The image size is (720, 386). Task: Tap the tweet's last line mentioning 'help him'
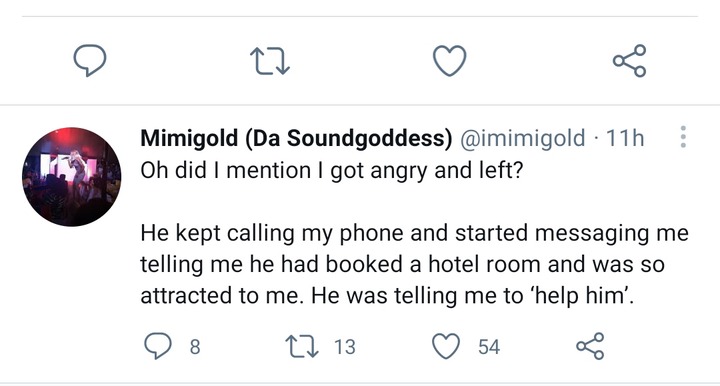pyautogui.click(x=387, y=296)
